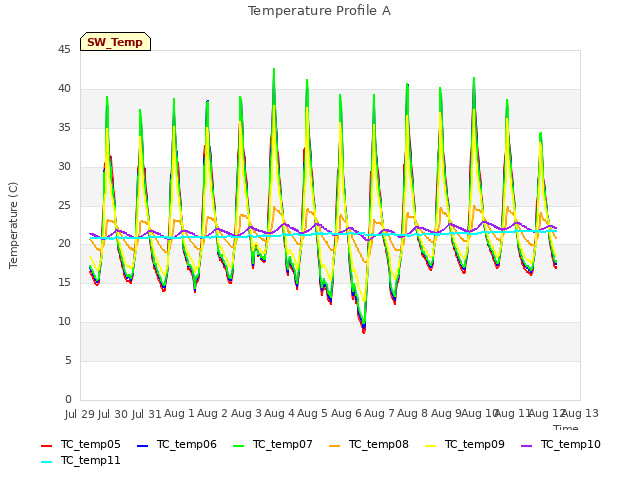Click the Aug 8 x-axis date label
This screenshot has width=640, height=480.
[x=413, y=414]
